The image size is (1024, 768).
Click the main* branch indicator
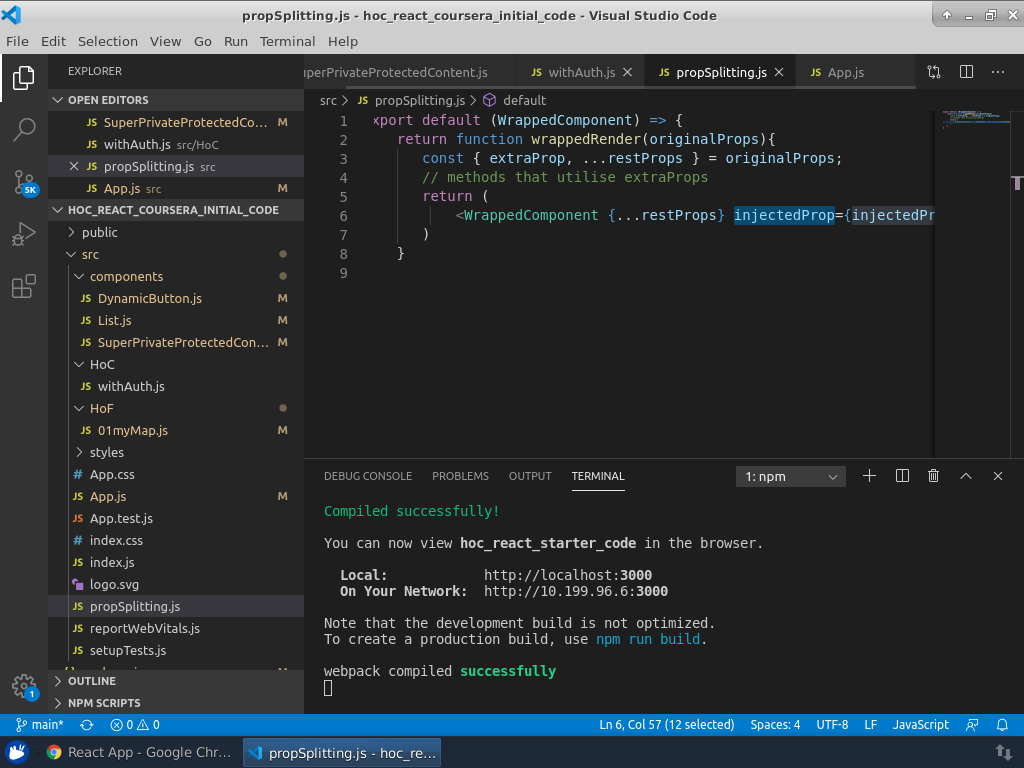40,725
